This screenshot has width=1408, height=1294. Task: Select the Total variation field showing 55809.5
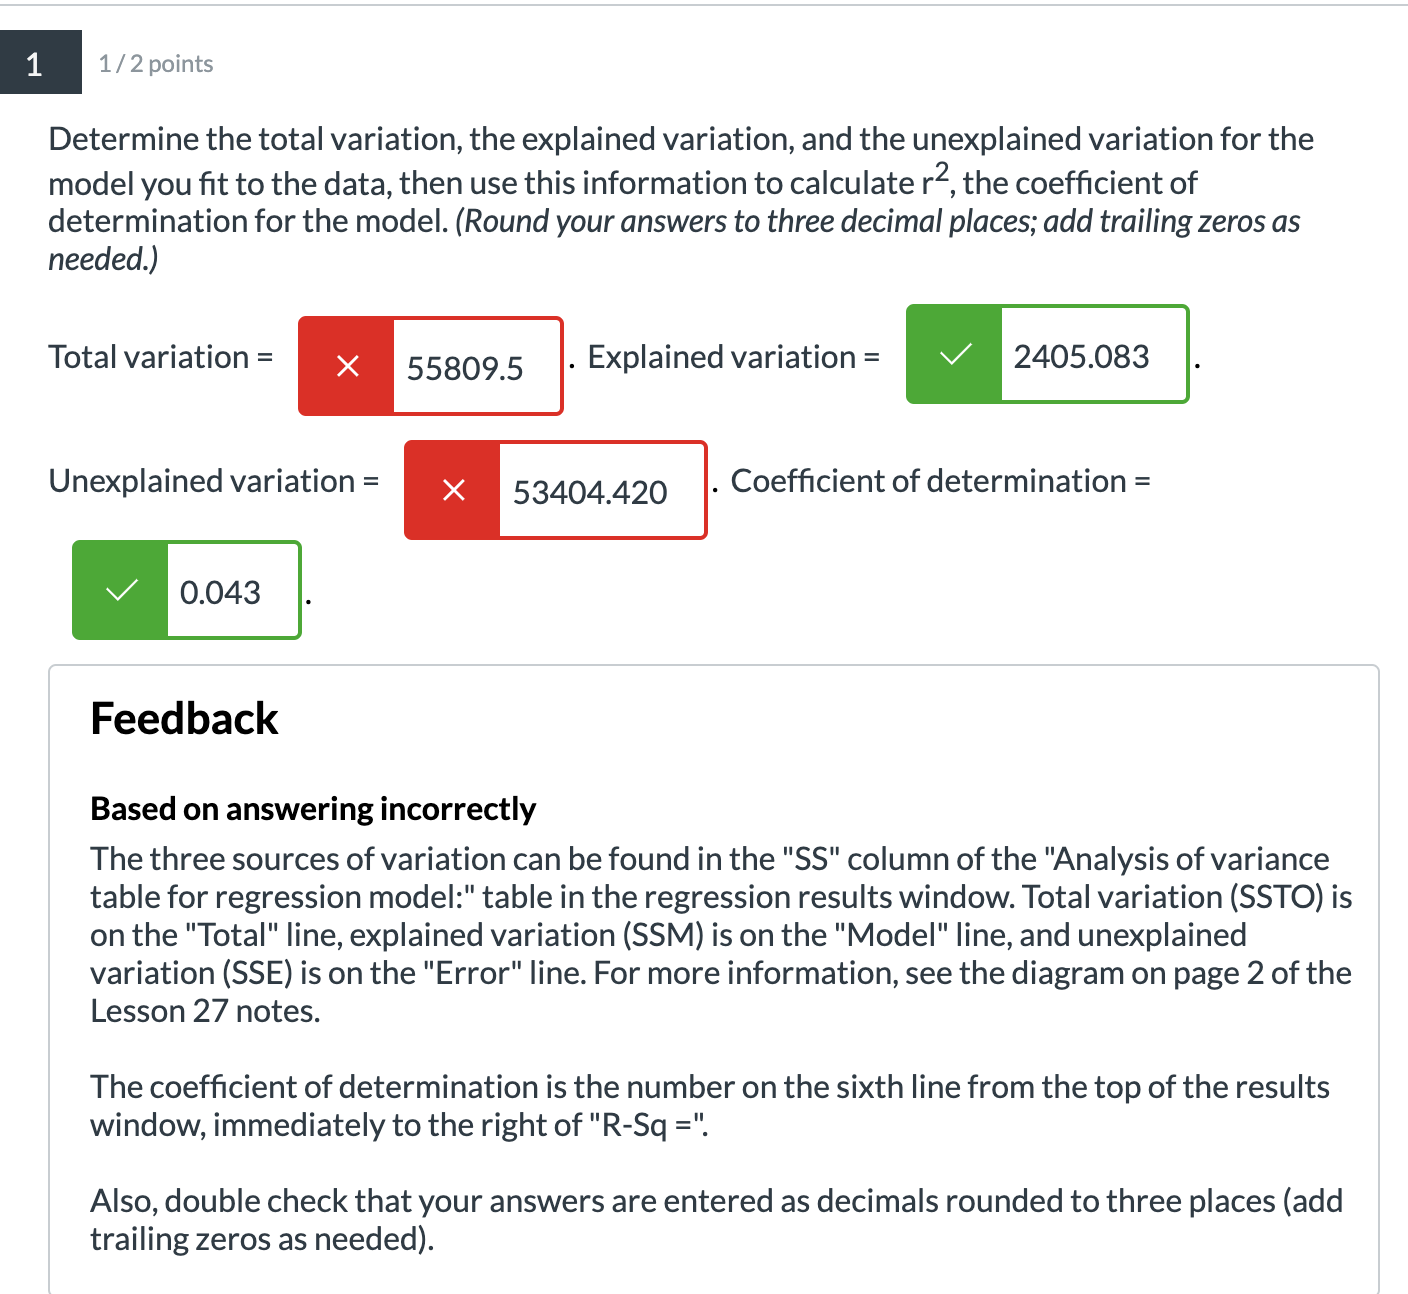pyautogui.click(x=477, y=367)
